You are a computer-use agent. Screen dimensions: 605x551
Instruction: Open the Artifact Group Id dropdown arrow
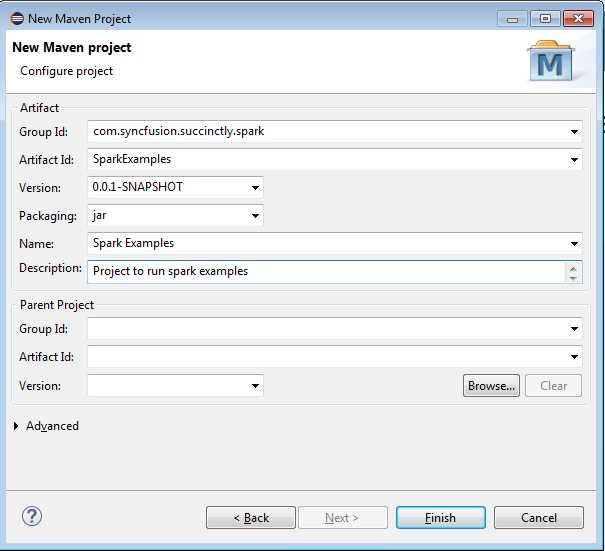click(x=574, y=132)
